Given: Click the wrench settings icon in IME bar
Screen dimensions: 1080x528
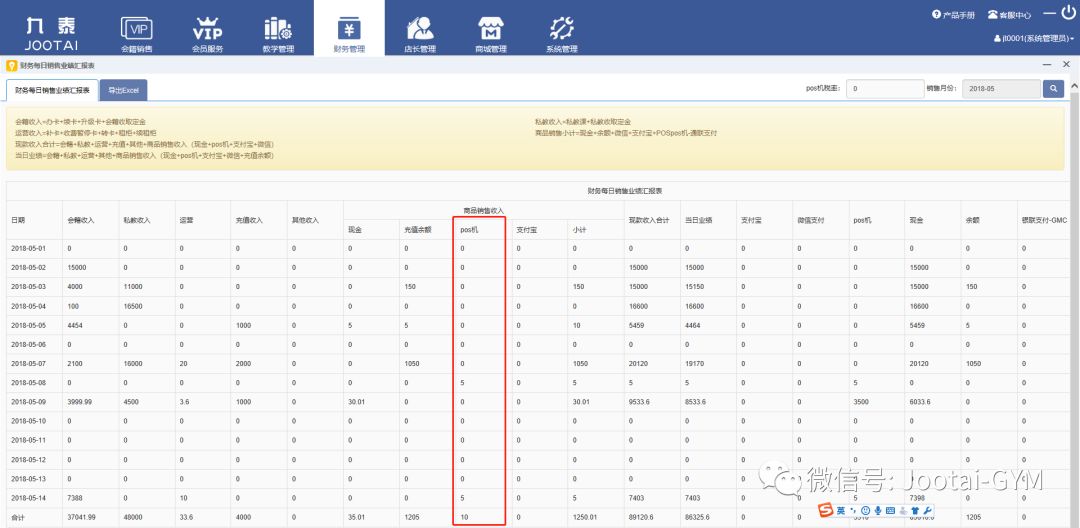Looking at the screenshot, I should pyautogui.click(x=927, y=510).
